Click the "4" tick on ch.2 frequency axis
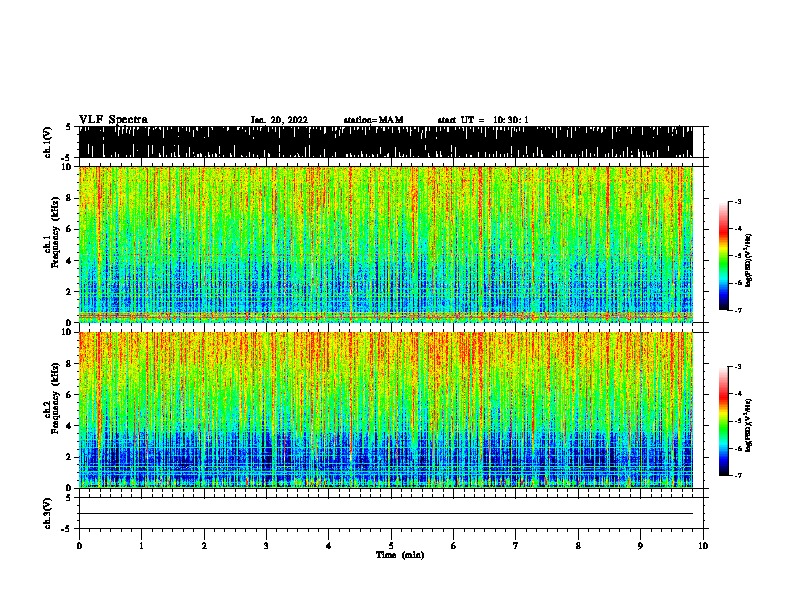 coord(70,426)
